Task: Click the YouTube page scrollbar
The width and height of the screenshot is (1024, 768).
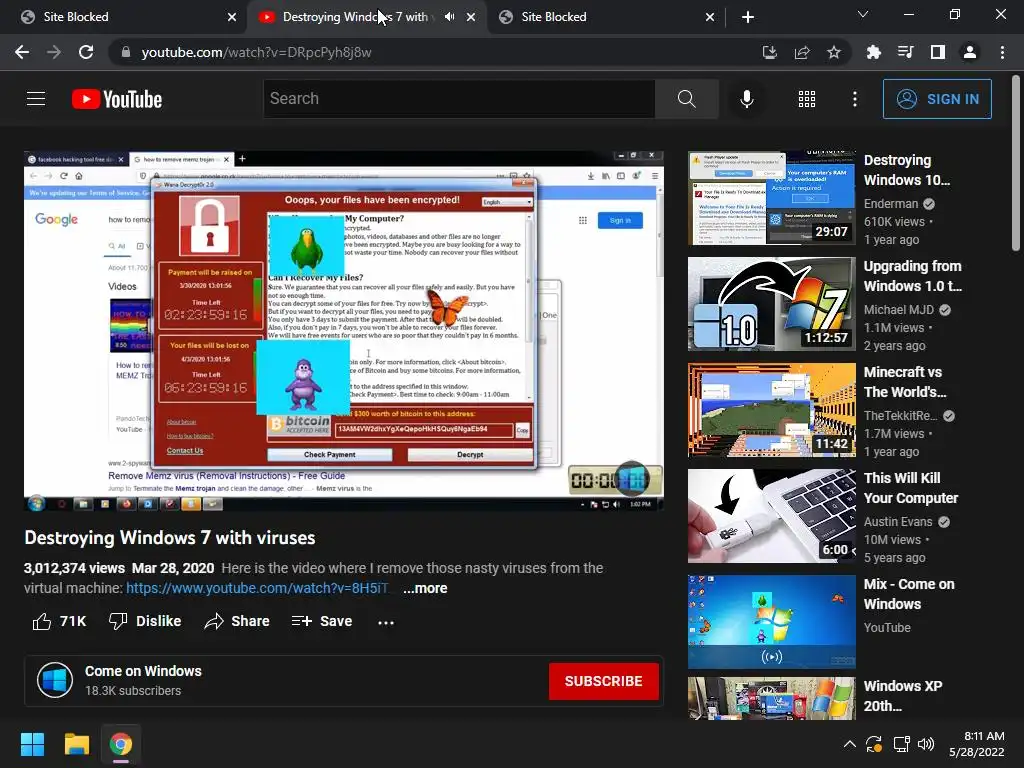Action: click(x=1016, y=163)
